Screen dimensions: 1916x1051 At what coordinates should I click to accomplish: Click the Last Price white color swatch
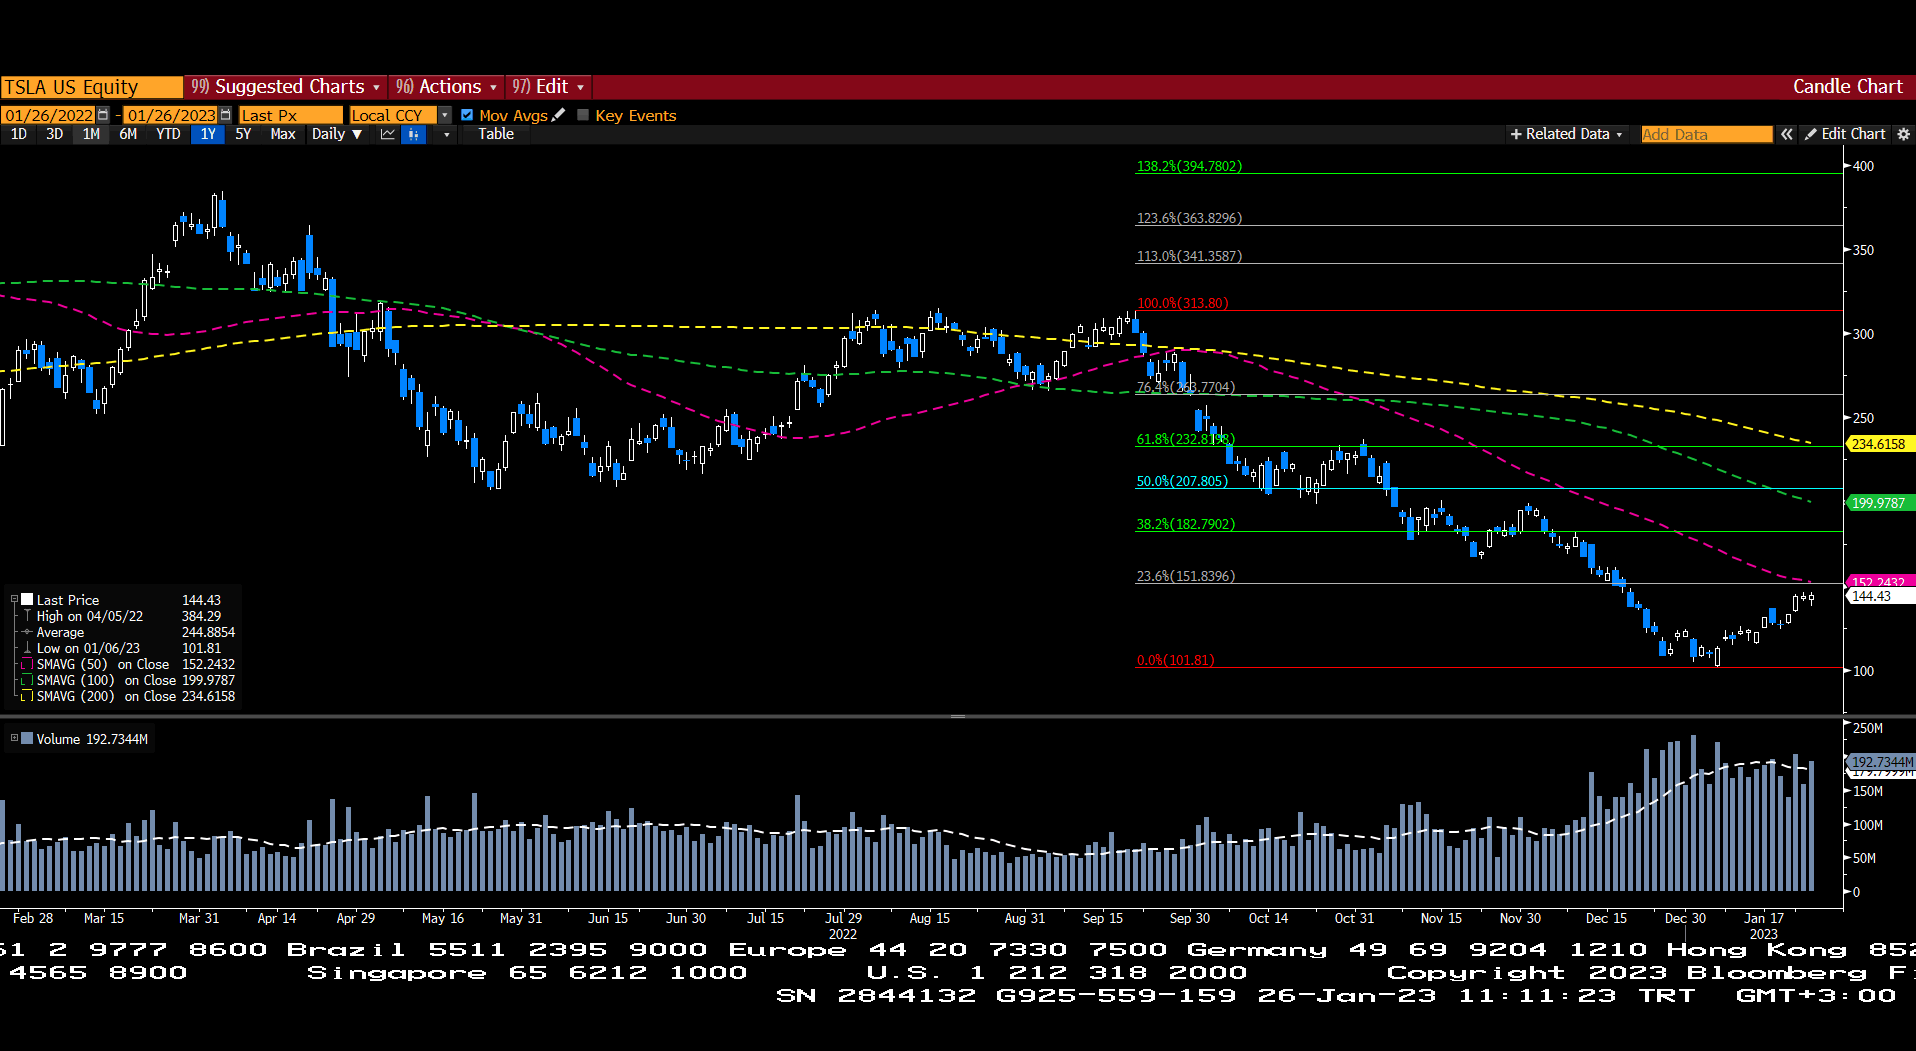pyautogui.click(x=28, y=600)
